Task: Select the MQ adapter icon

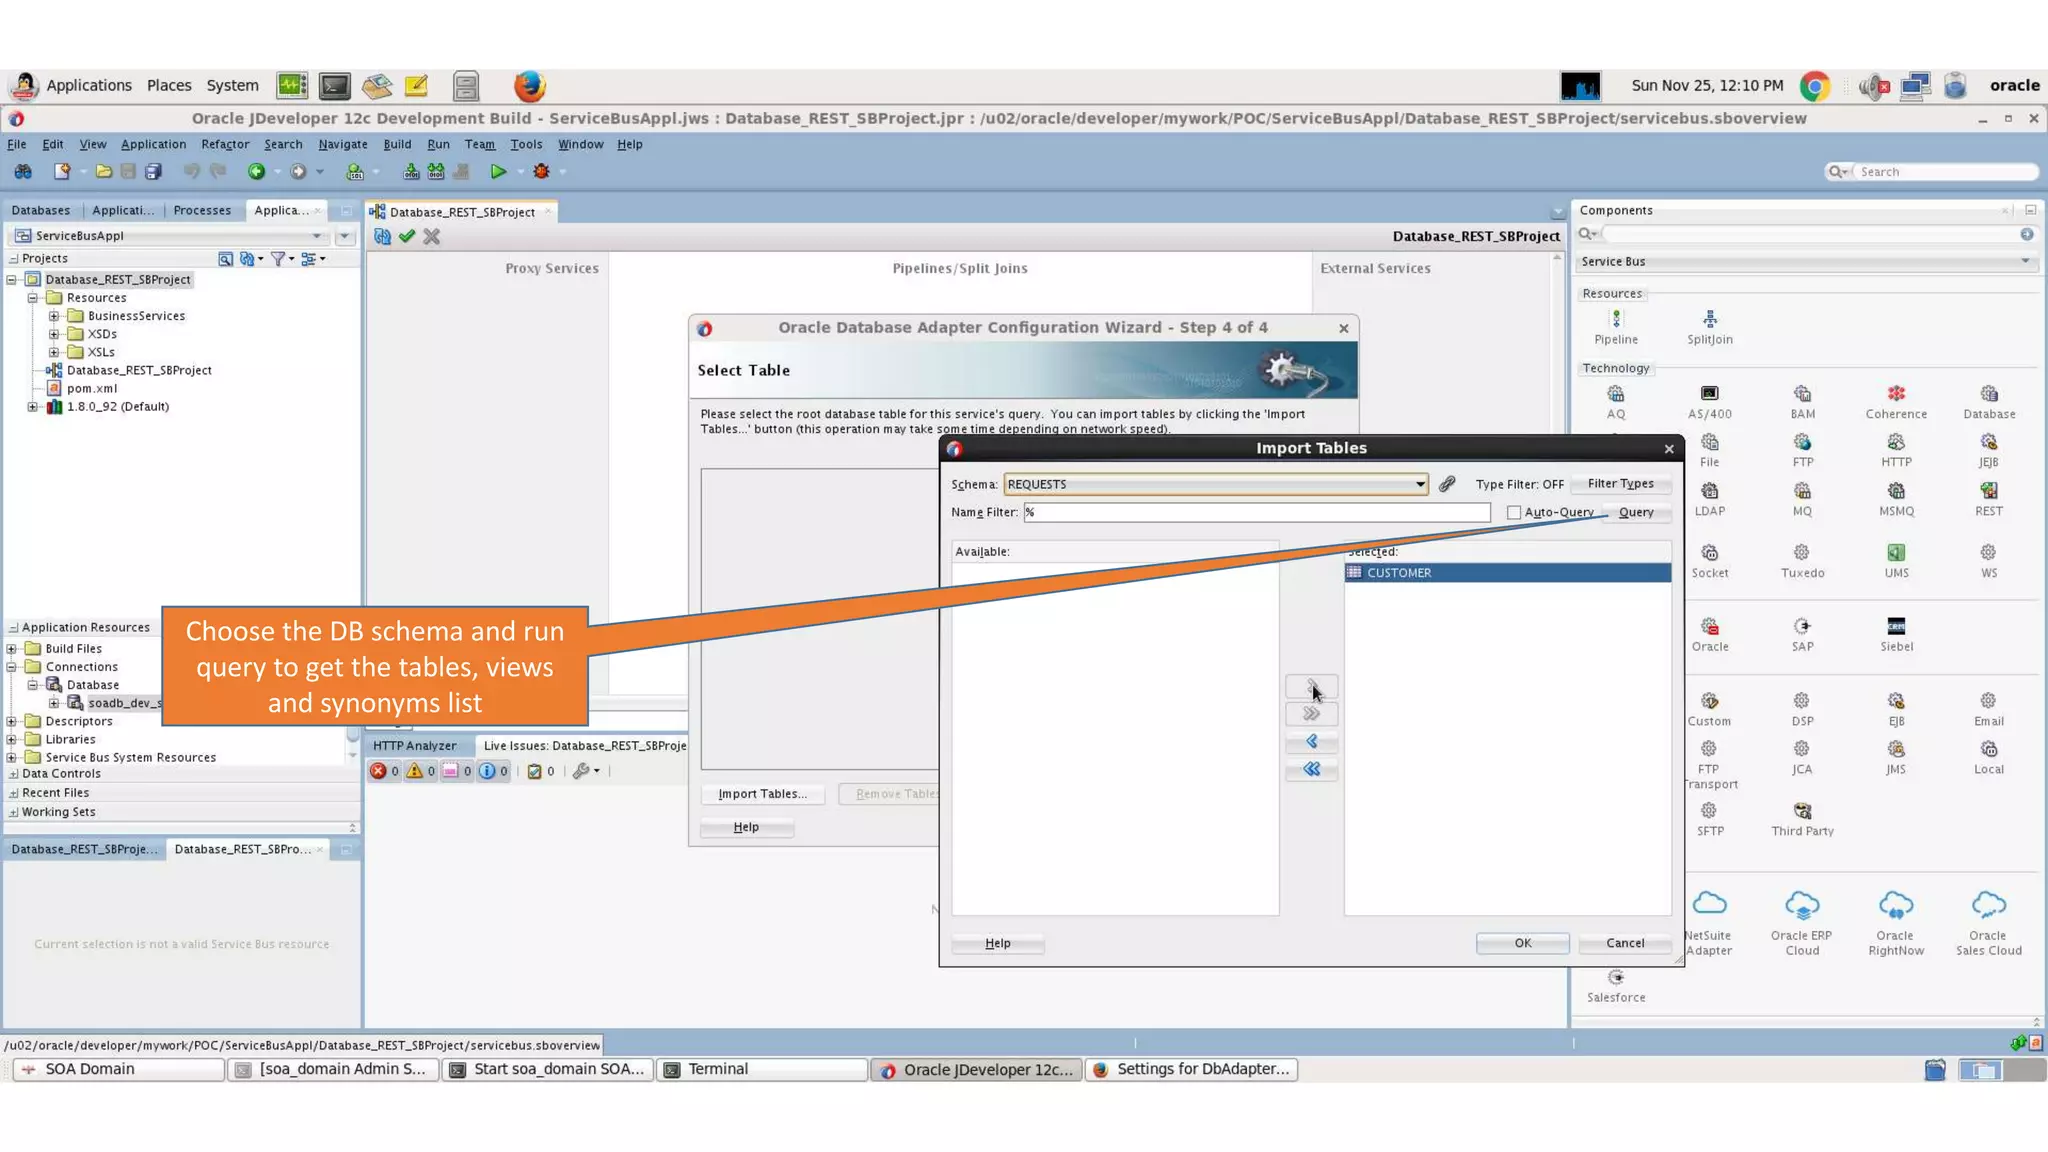Action: [1802, 492]
